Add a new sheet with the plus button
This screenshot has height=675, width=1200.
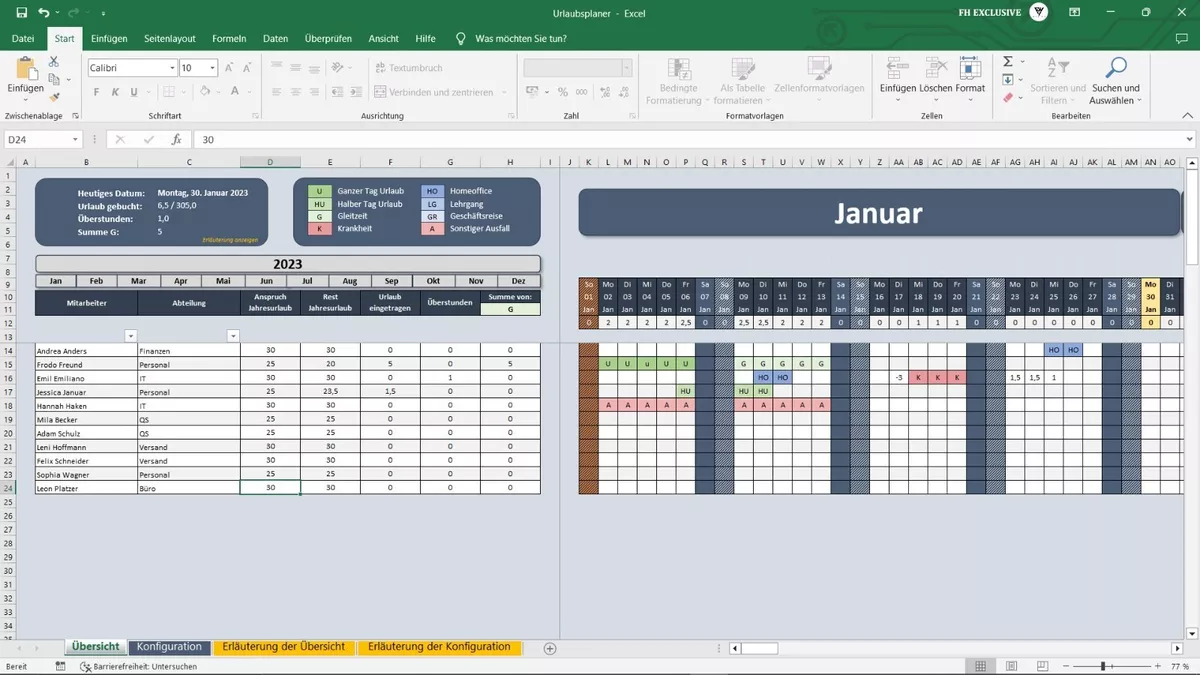(x=549, y=648)
